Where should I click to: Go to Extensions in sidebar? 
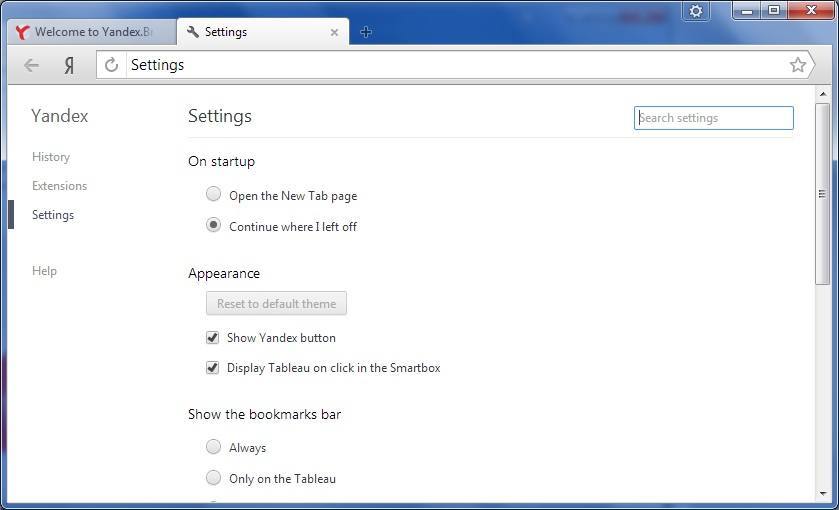click(59, 186)
